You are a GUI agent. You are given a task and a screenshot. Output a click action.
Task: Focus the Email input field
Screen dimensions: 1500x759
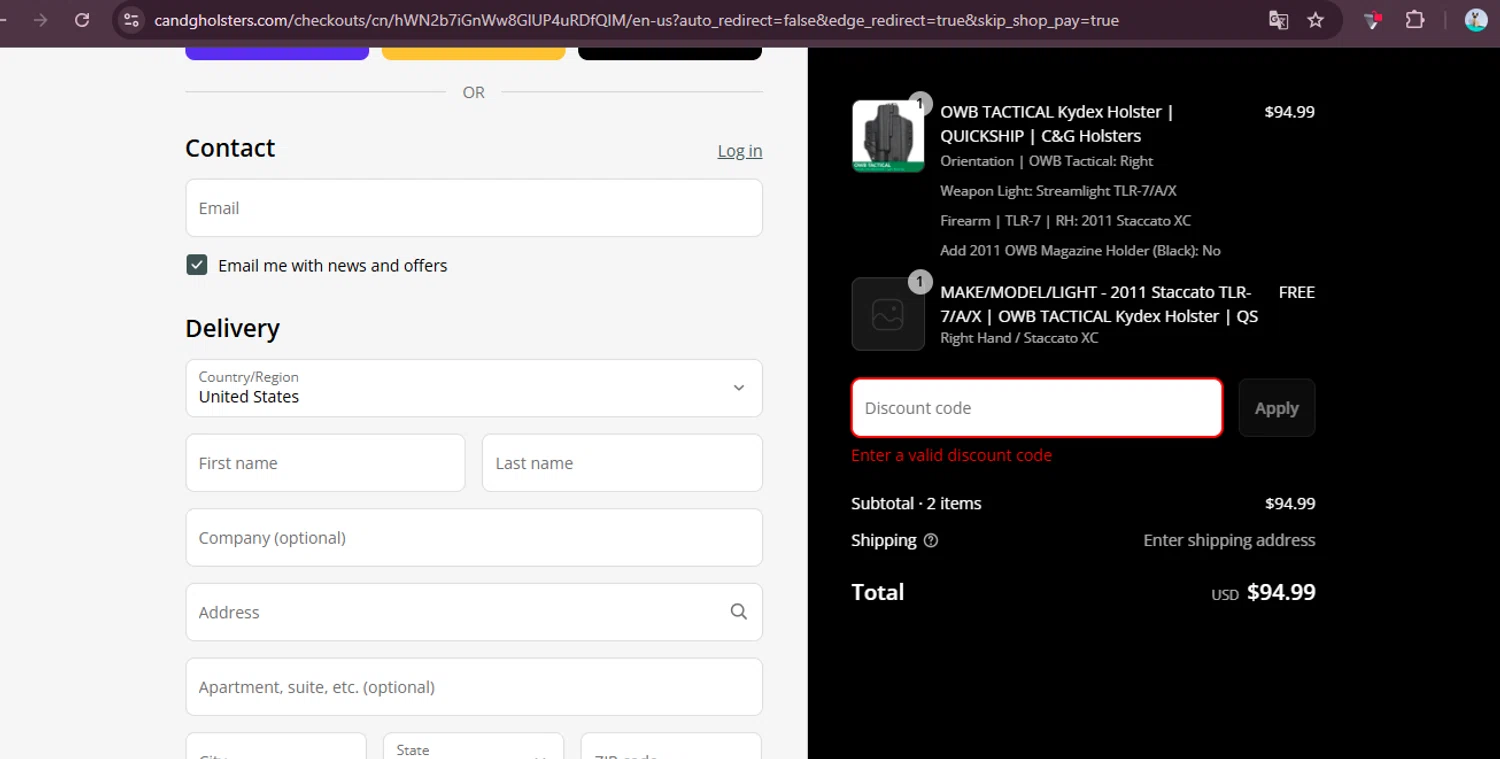(474, 208)
